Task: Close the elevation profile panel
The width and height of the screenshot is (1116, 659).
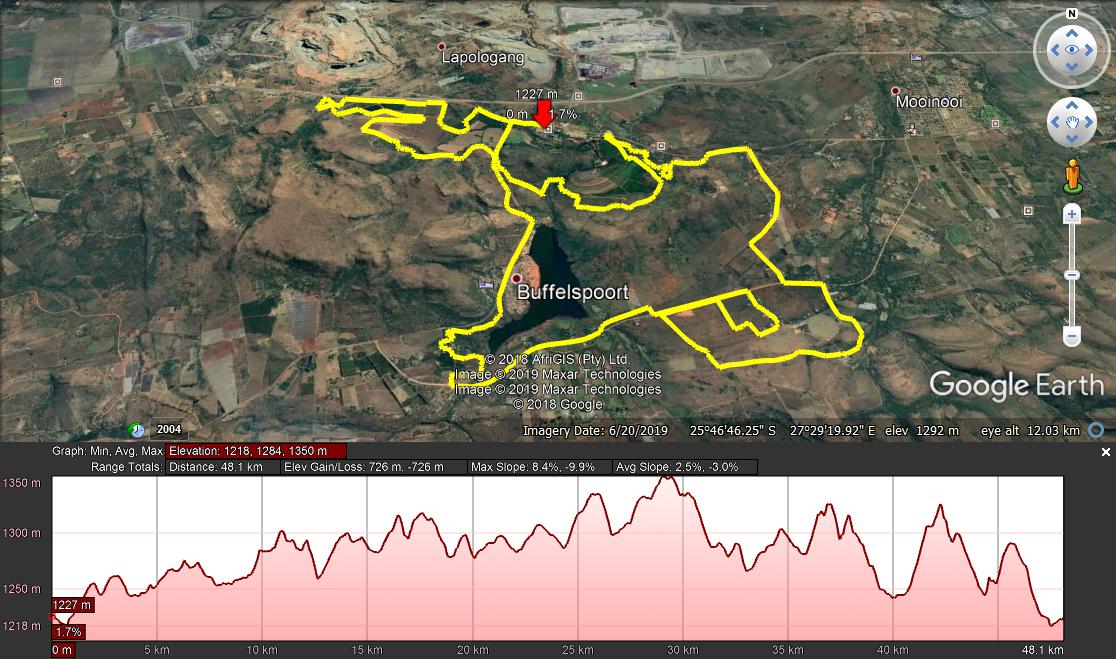Action: click(1105, 452)
